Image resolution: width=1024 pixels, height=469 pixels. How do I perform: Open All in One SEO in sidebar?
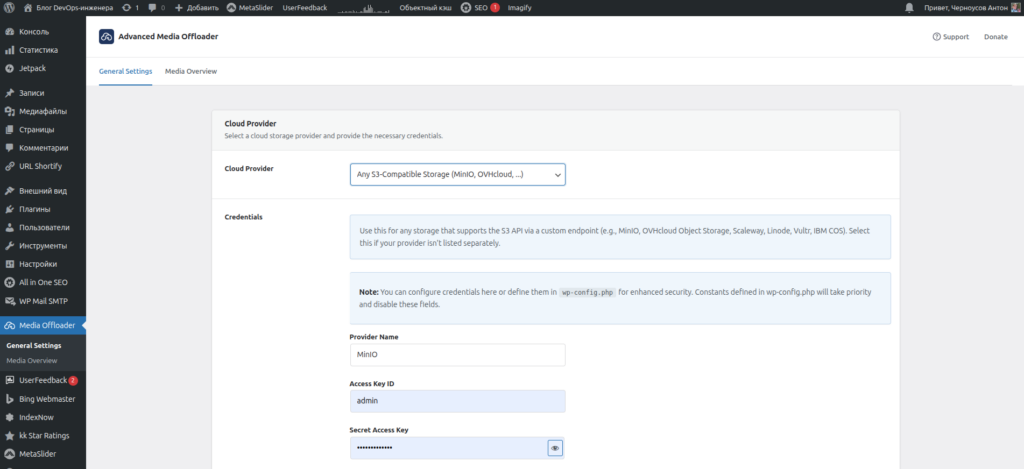pos(42,282)
